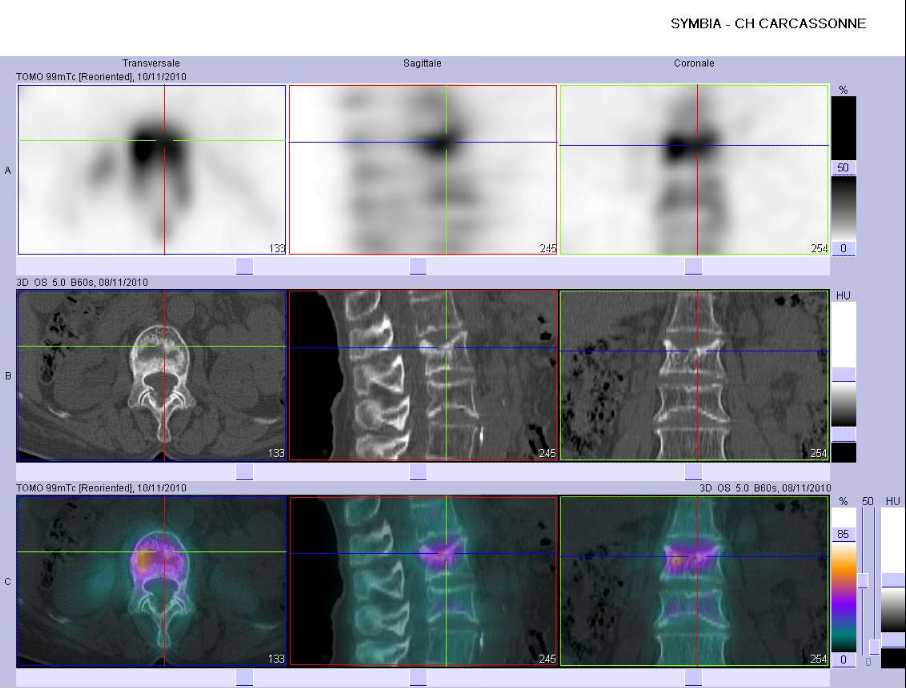This screenshot has height=688, width=906.
Task: Click slice number 133 in row C fused transversal
Action: [276, 659]
